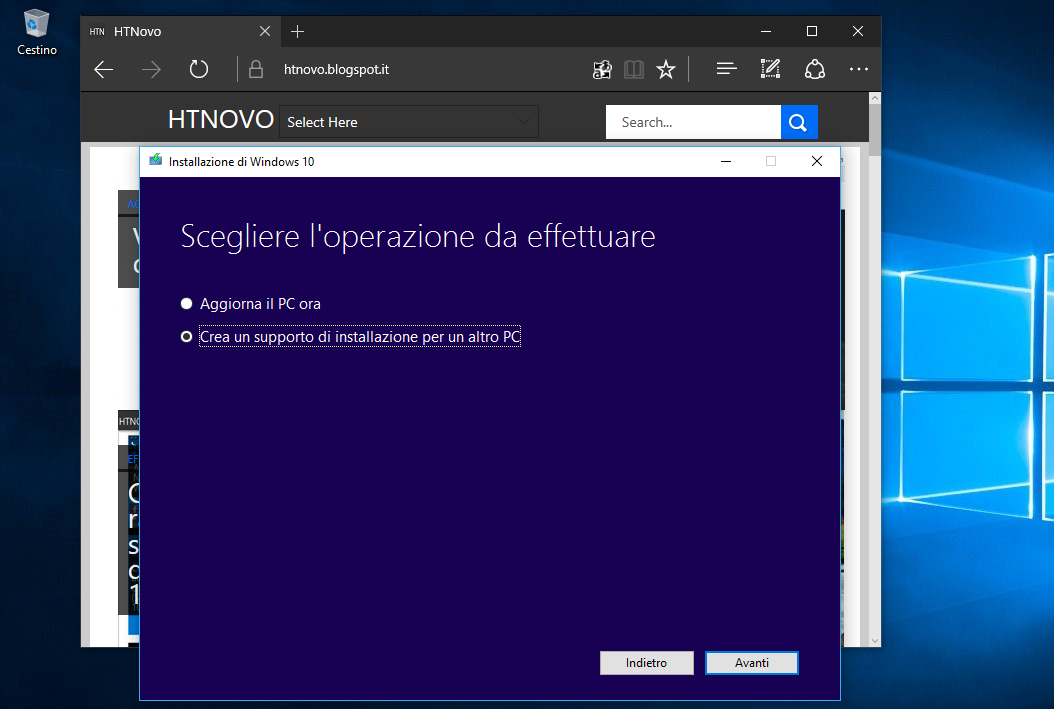Select Aggiorna il PC ora radio button
The image size is (1054, 709).
tap(186, 304)
